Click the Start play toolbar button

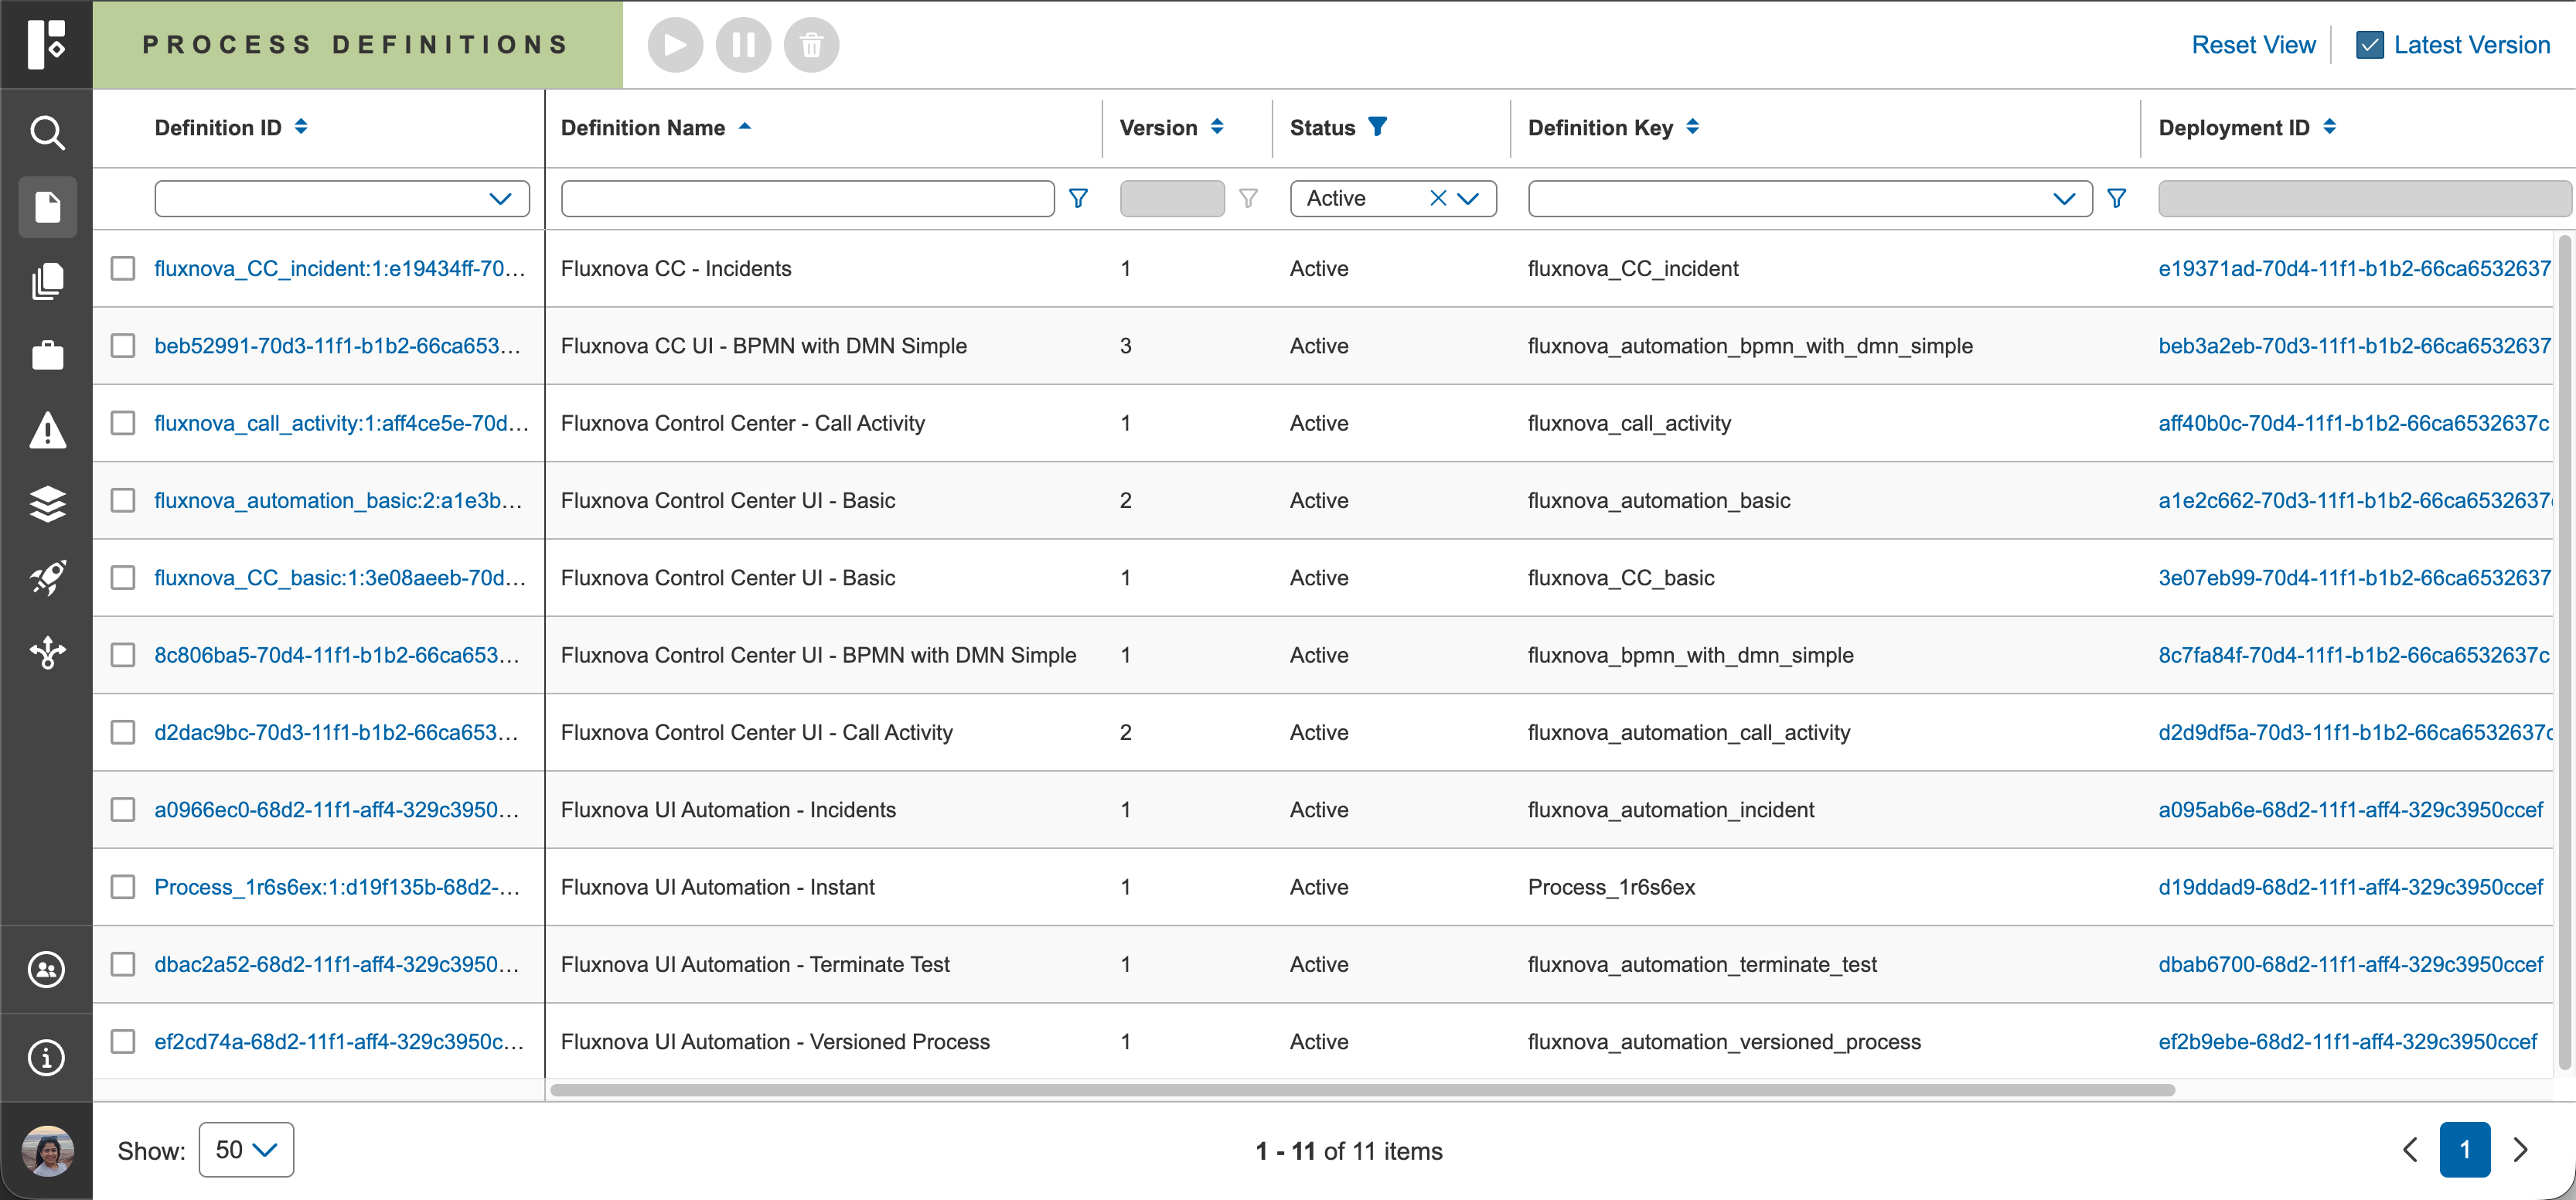675,45
